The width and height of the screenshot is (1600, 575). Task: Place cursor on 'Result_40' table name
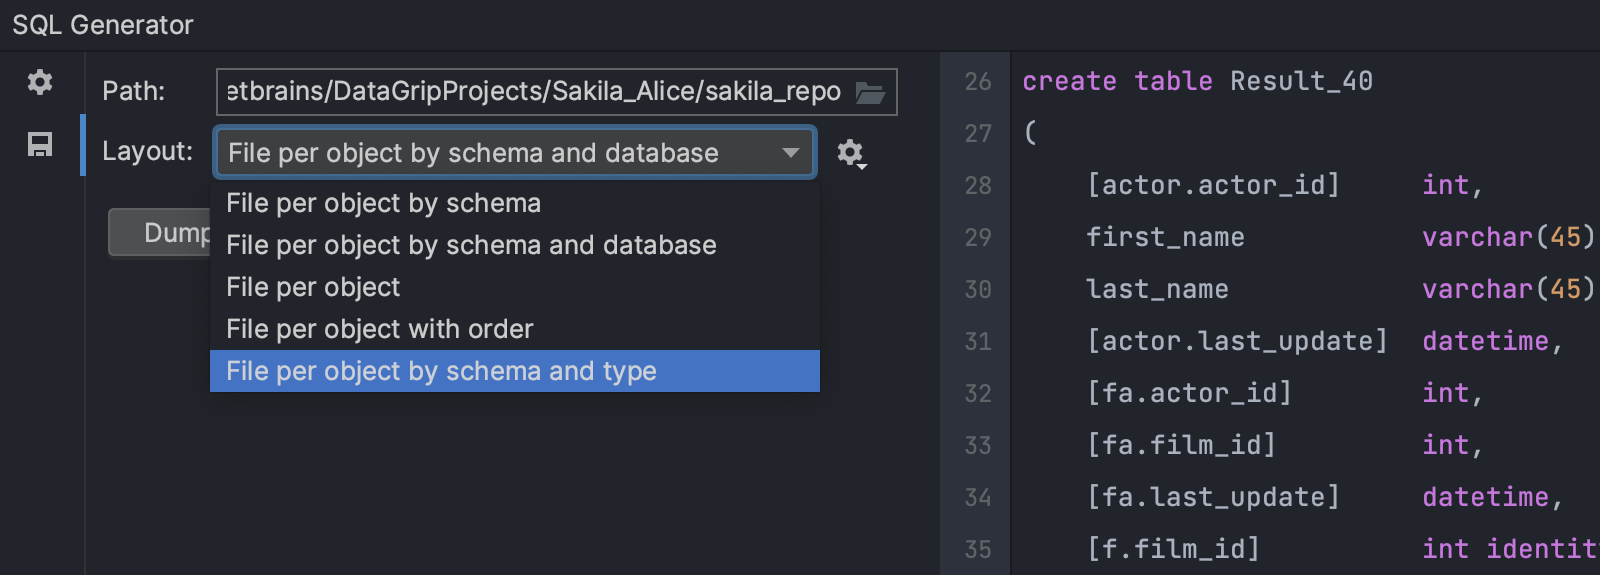[1300, 81]
